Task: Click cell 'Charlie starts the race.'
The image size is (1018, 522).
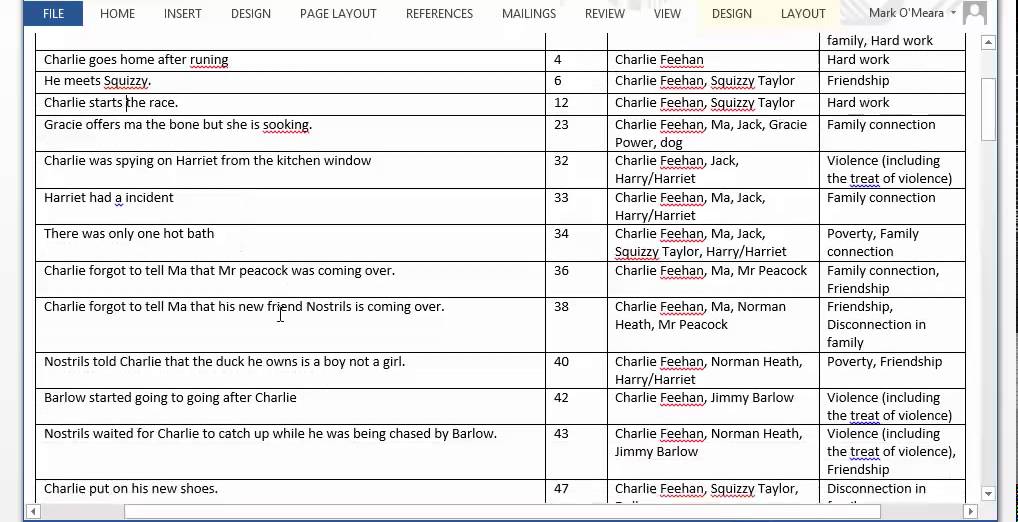Action: (x=291, y=104)
